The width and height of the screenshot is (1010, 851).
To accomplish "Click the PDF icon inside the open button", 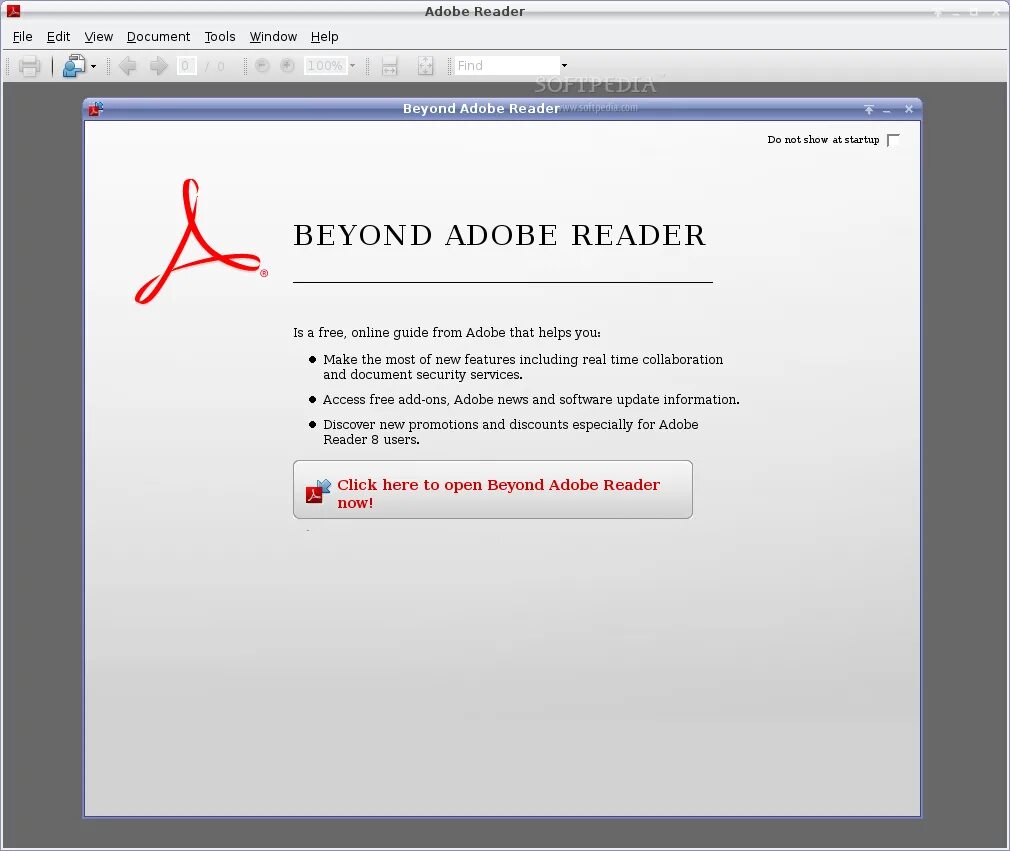I will tap(318, 491).
